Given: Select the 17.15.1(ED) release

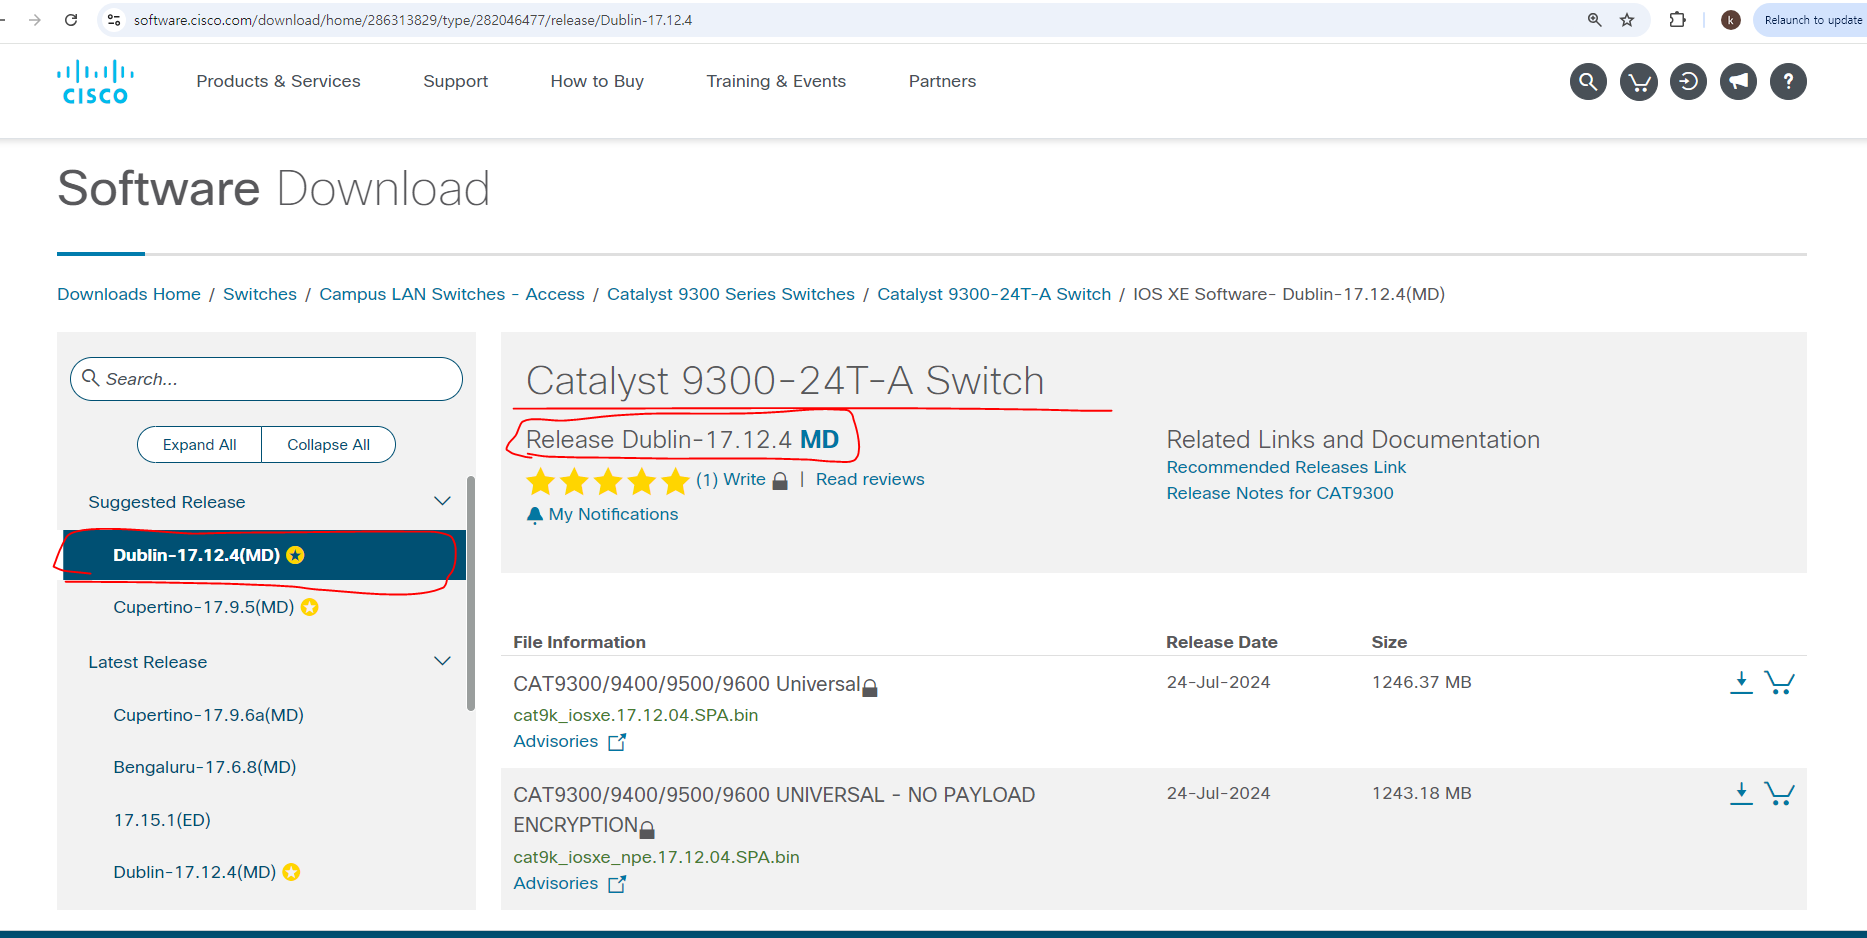Looking at the screenshot, I should point(162,820).
